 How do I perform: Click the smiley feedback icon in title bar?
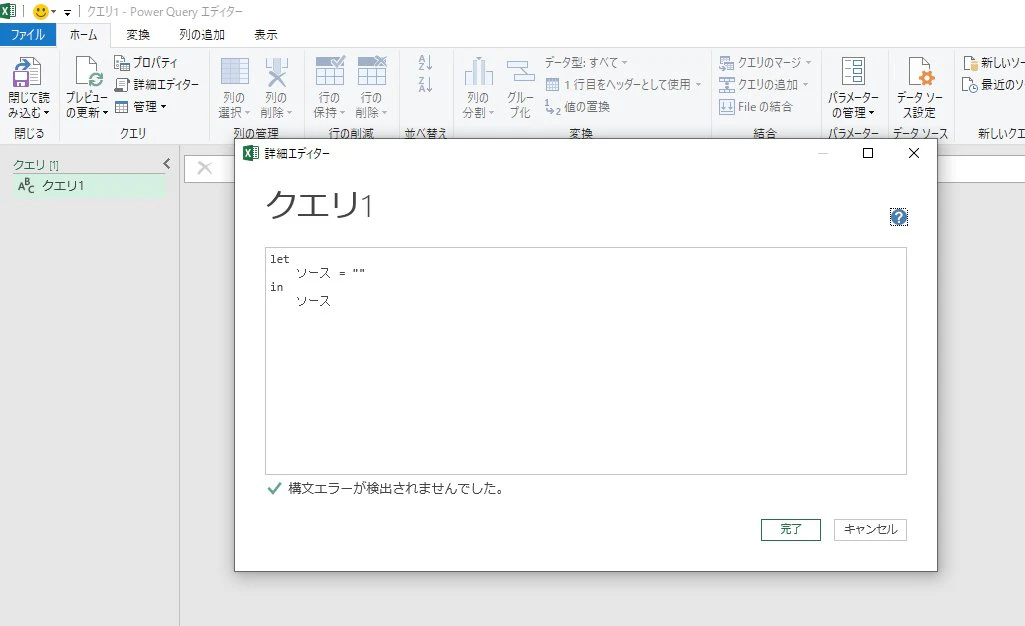click(41, 12)
